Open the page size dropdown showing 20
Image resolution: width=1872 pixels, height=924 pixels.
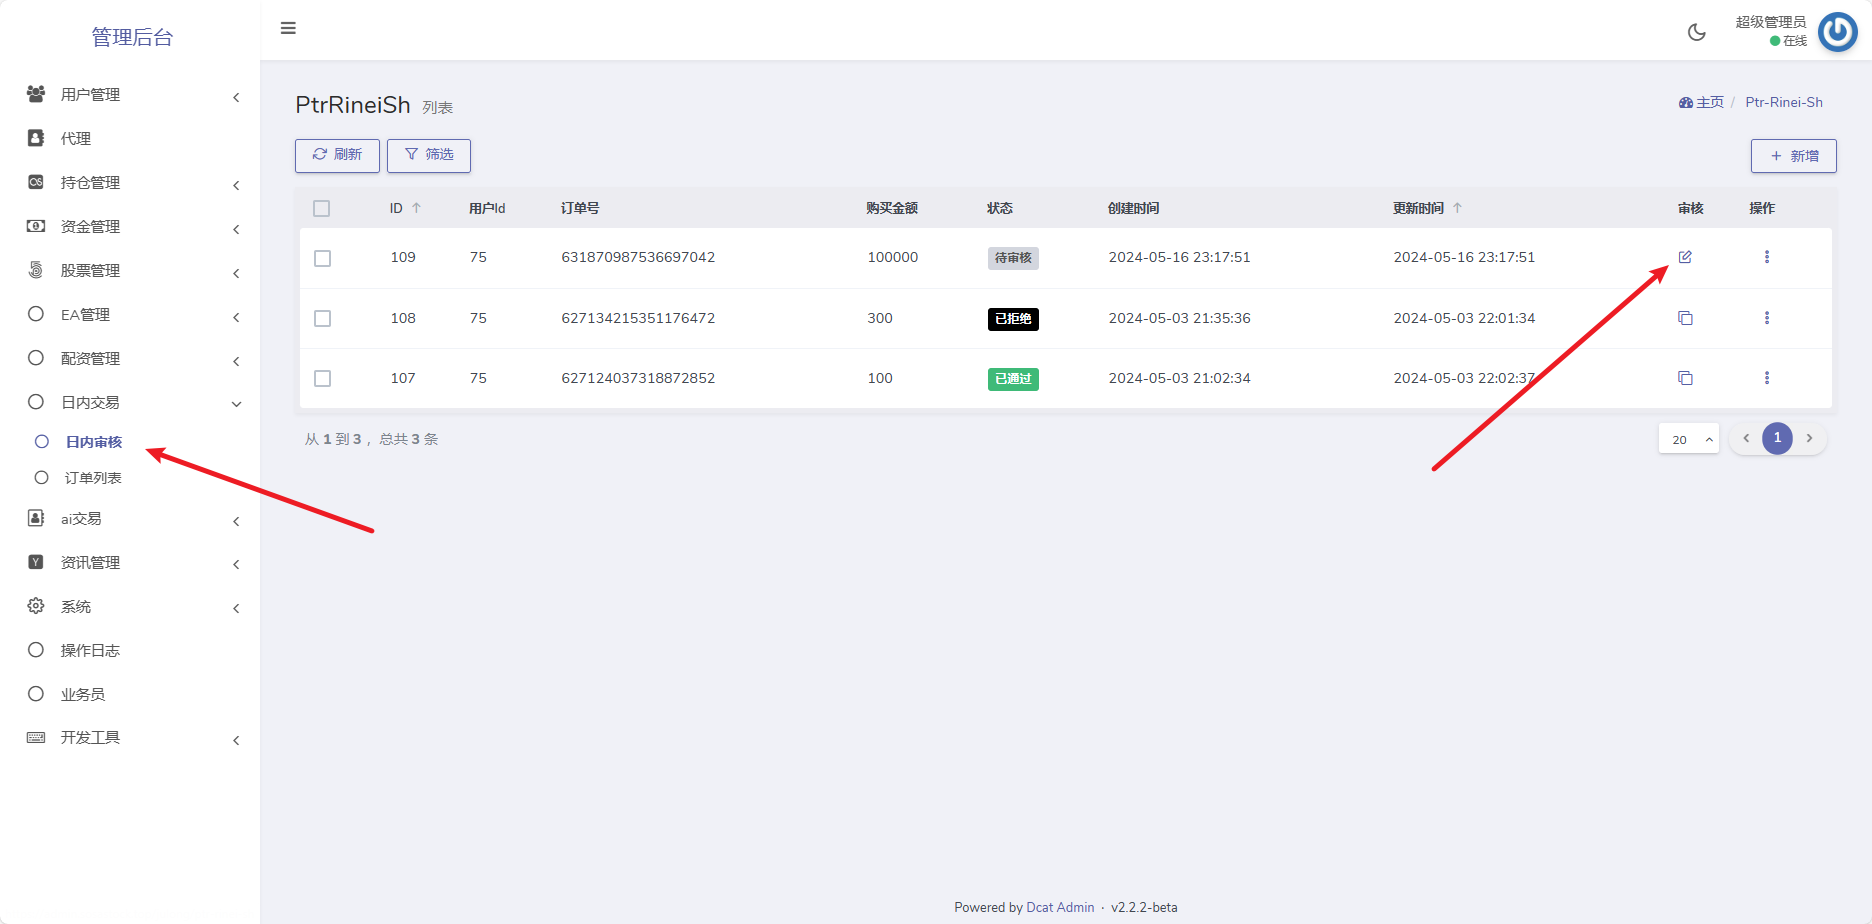click(1688, 439)
